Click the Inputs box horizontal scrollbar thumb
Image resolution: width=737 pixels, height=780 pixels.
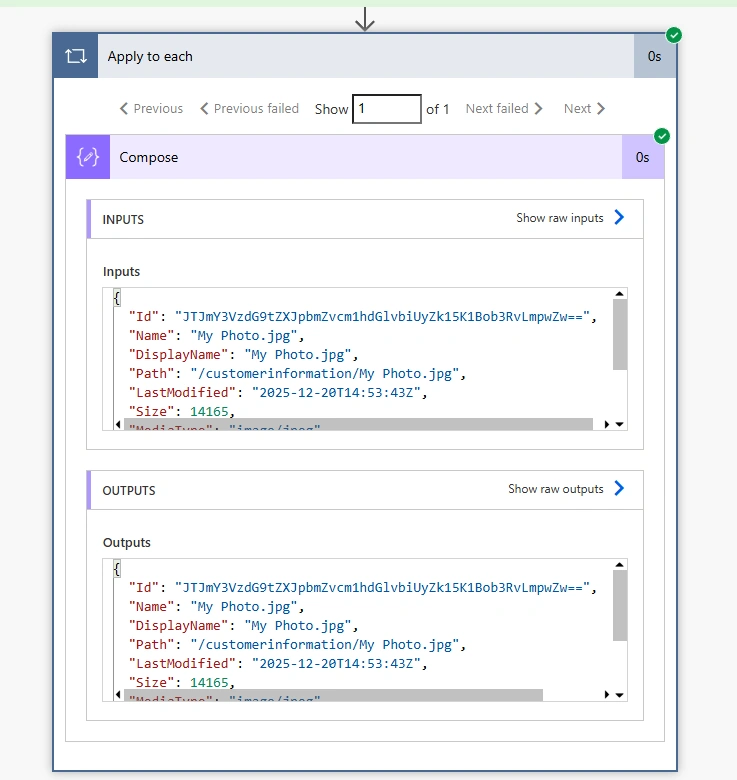click(358, 424)
